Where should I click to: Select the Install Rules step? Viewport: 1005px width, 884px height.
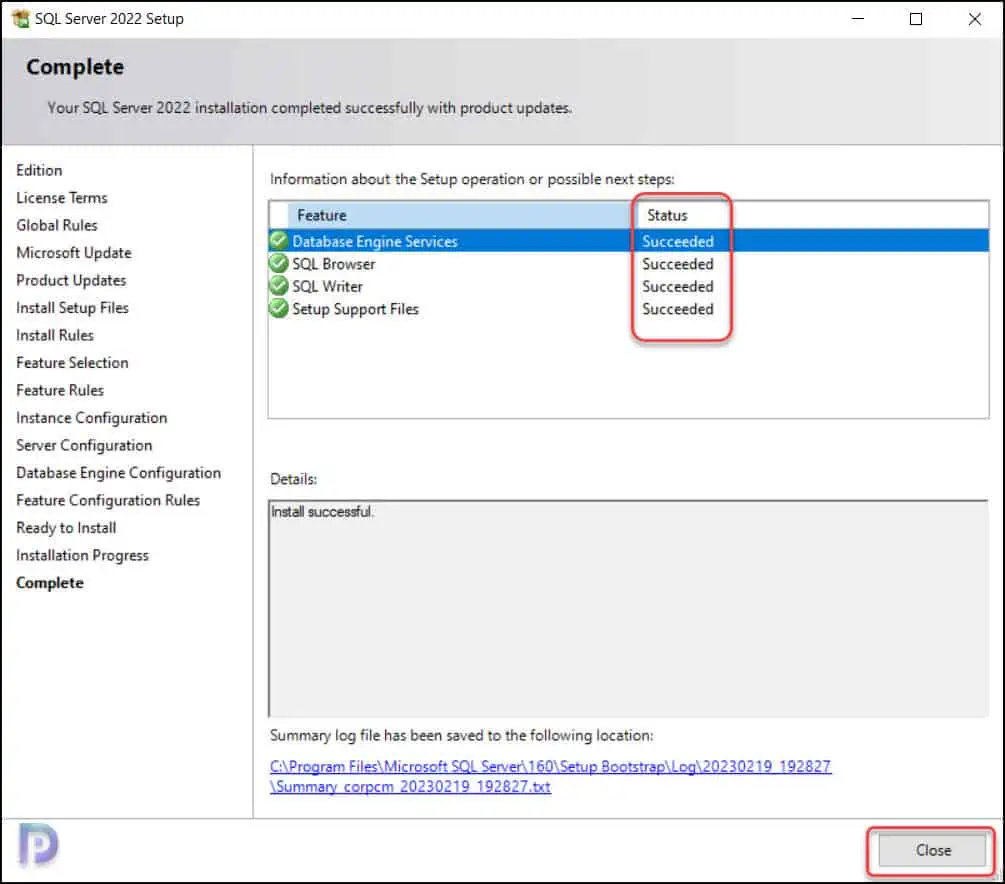55,335
